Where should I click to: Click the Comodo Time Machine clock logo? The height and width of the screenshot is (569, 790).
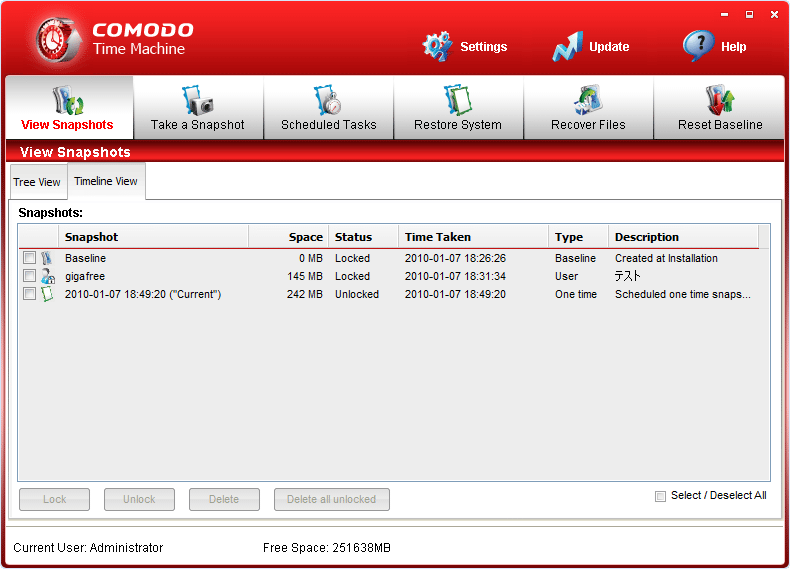58,40
